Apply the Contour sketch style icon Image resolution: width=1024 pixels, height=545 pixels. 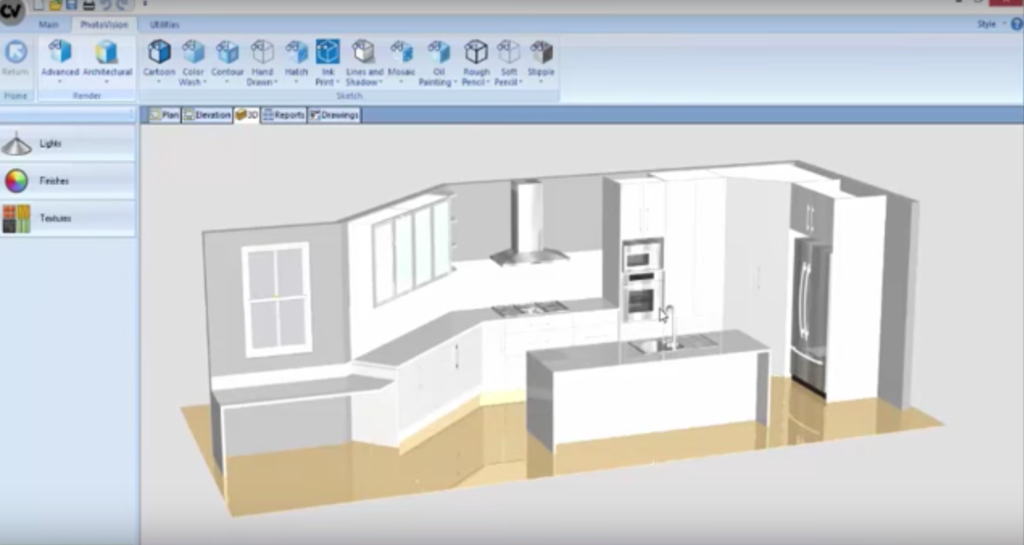point(227,52)
